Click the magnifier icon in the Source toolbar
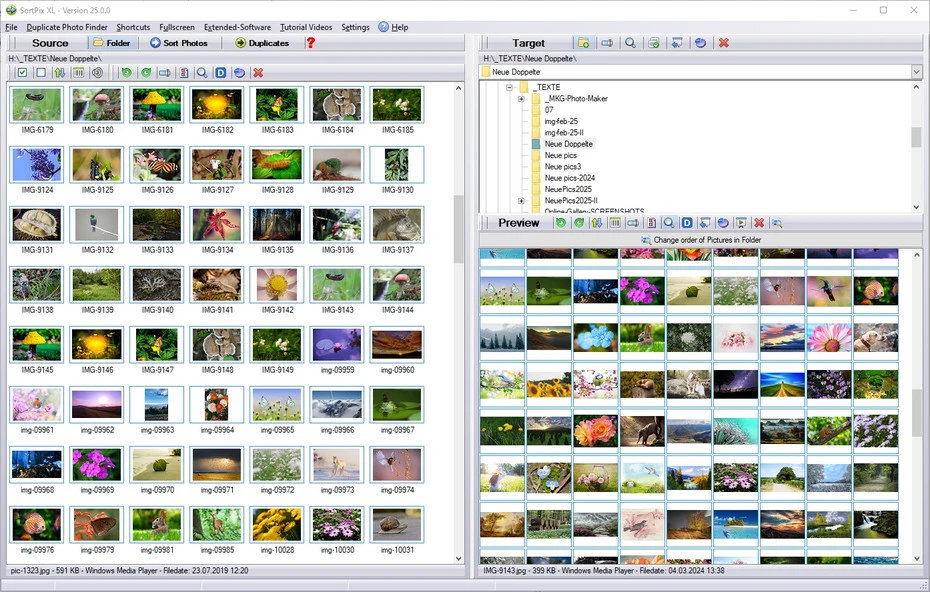This screenshot has width=930, height=592. 202,73
